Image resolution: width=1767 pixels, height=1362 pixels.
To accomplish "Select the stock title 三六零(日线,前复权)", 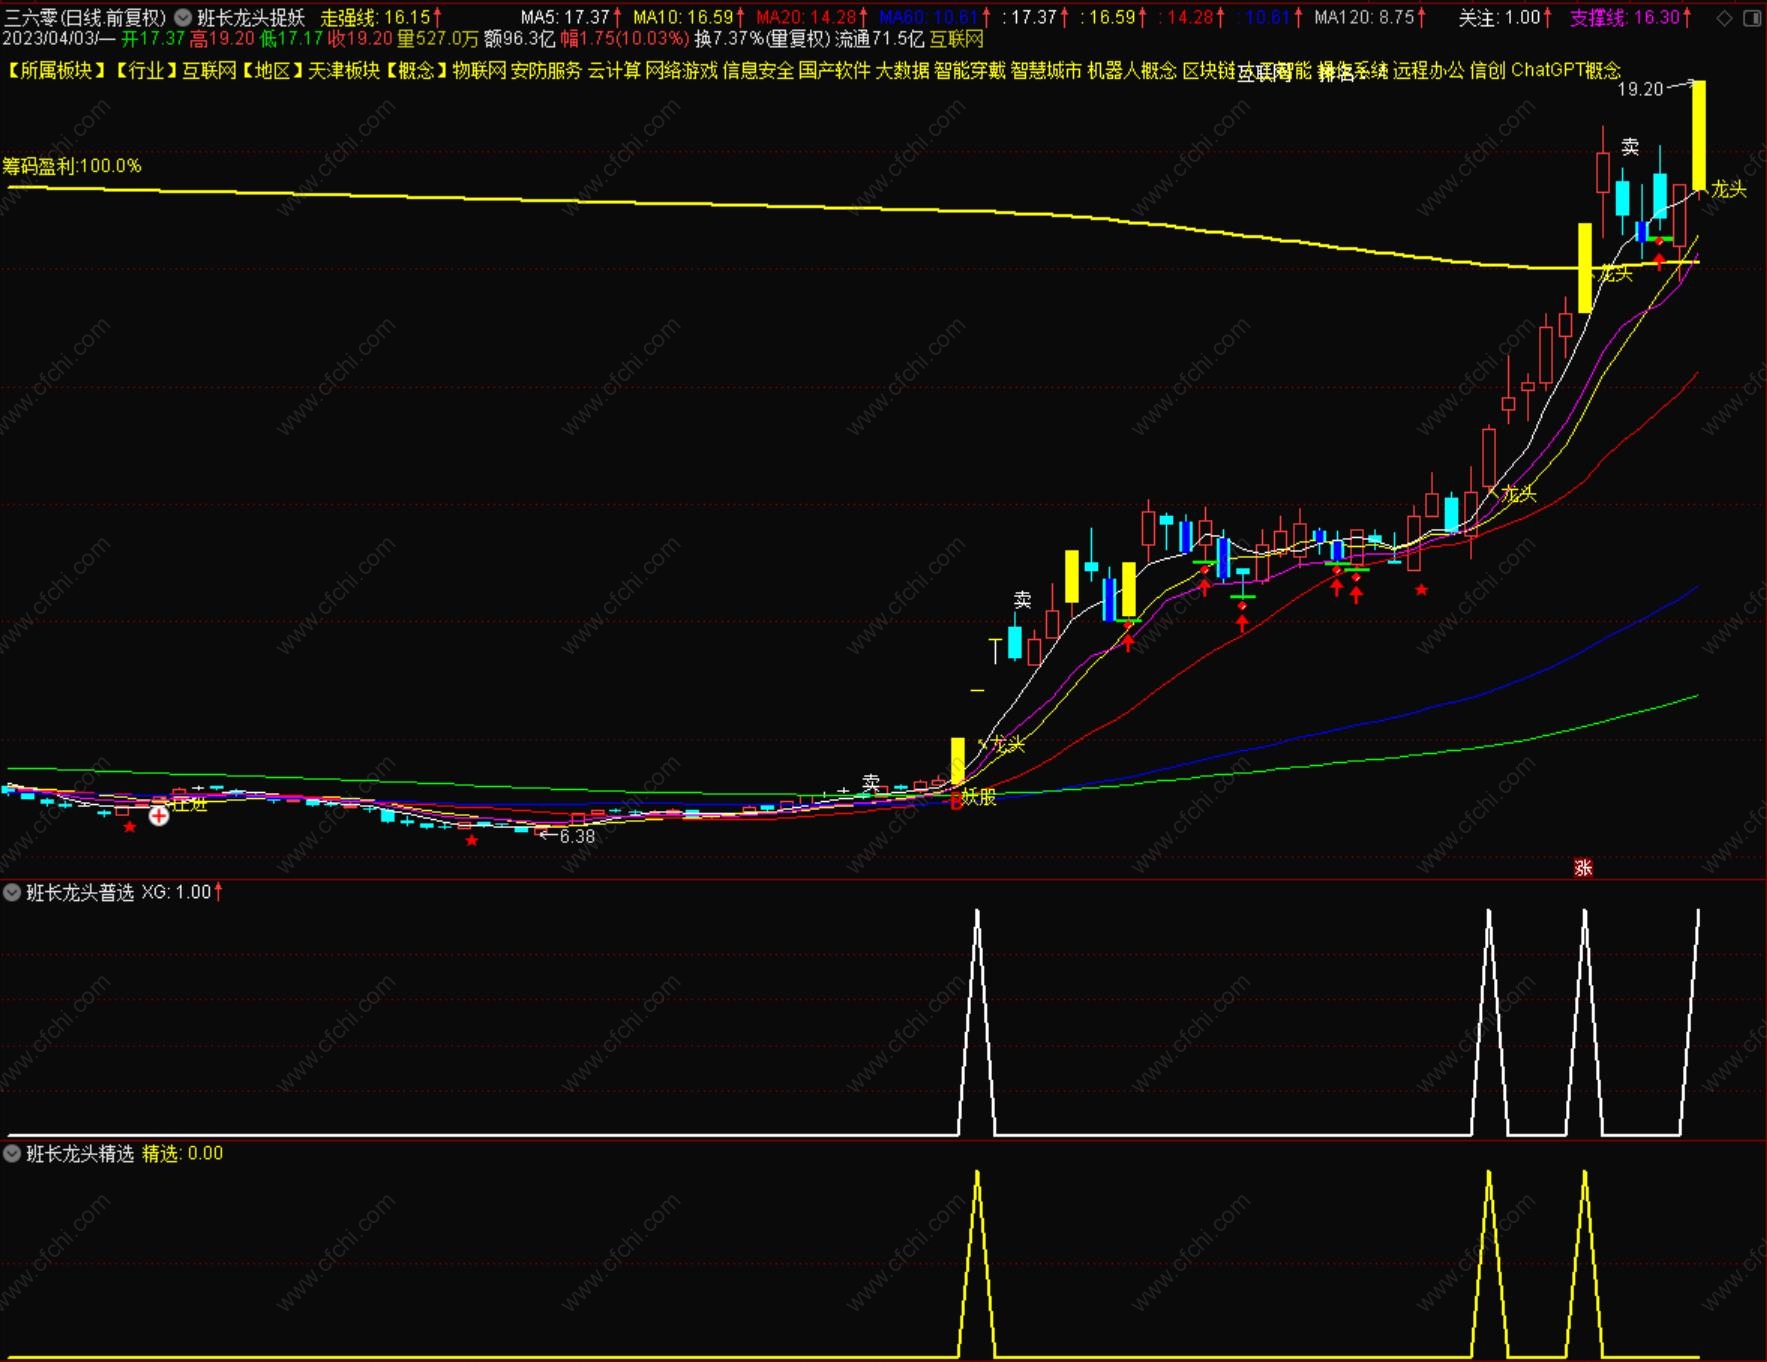I will tap(85, 18).
